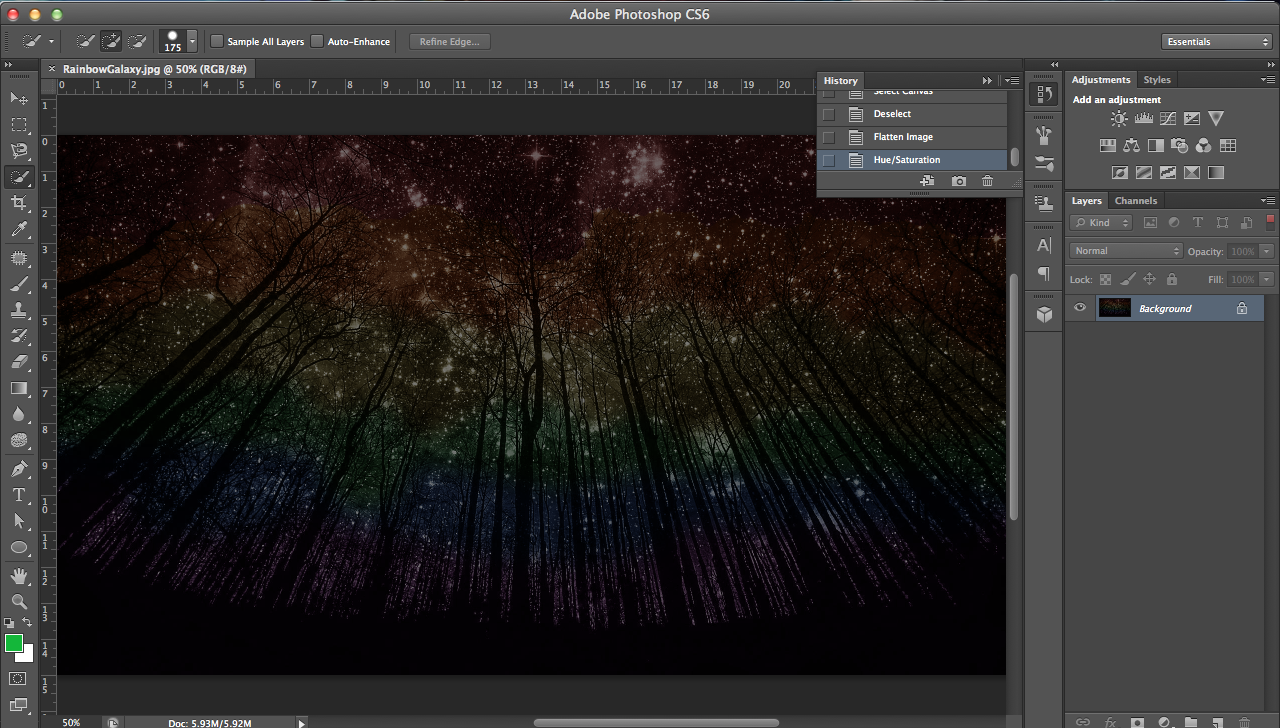Create new document from current state
The width and height of the screenshot is (1280, 728).
[928, 181]
